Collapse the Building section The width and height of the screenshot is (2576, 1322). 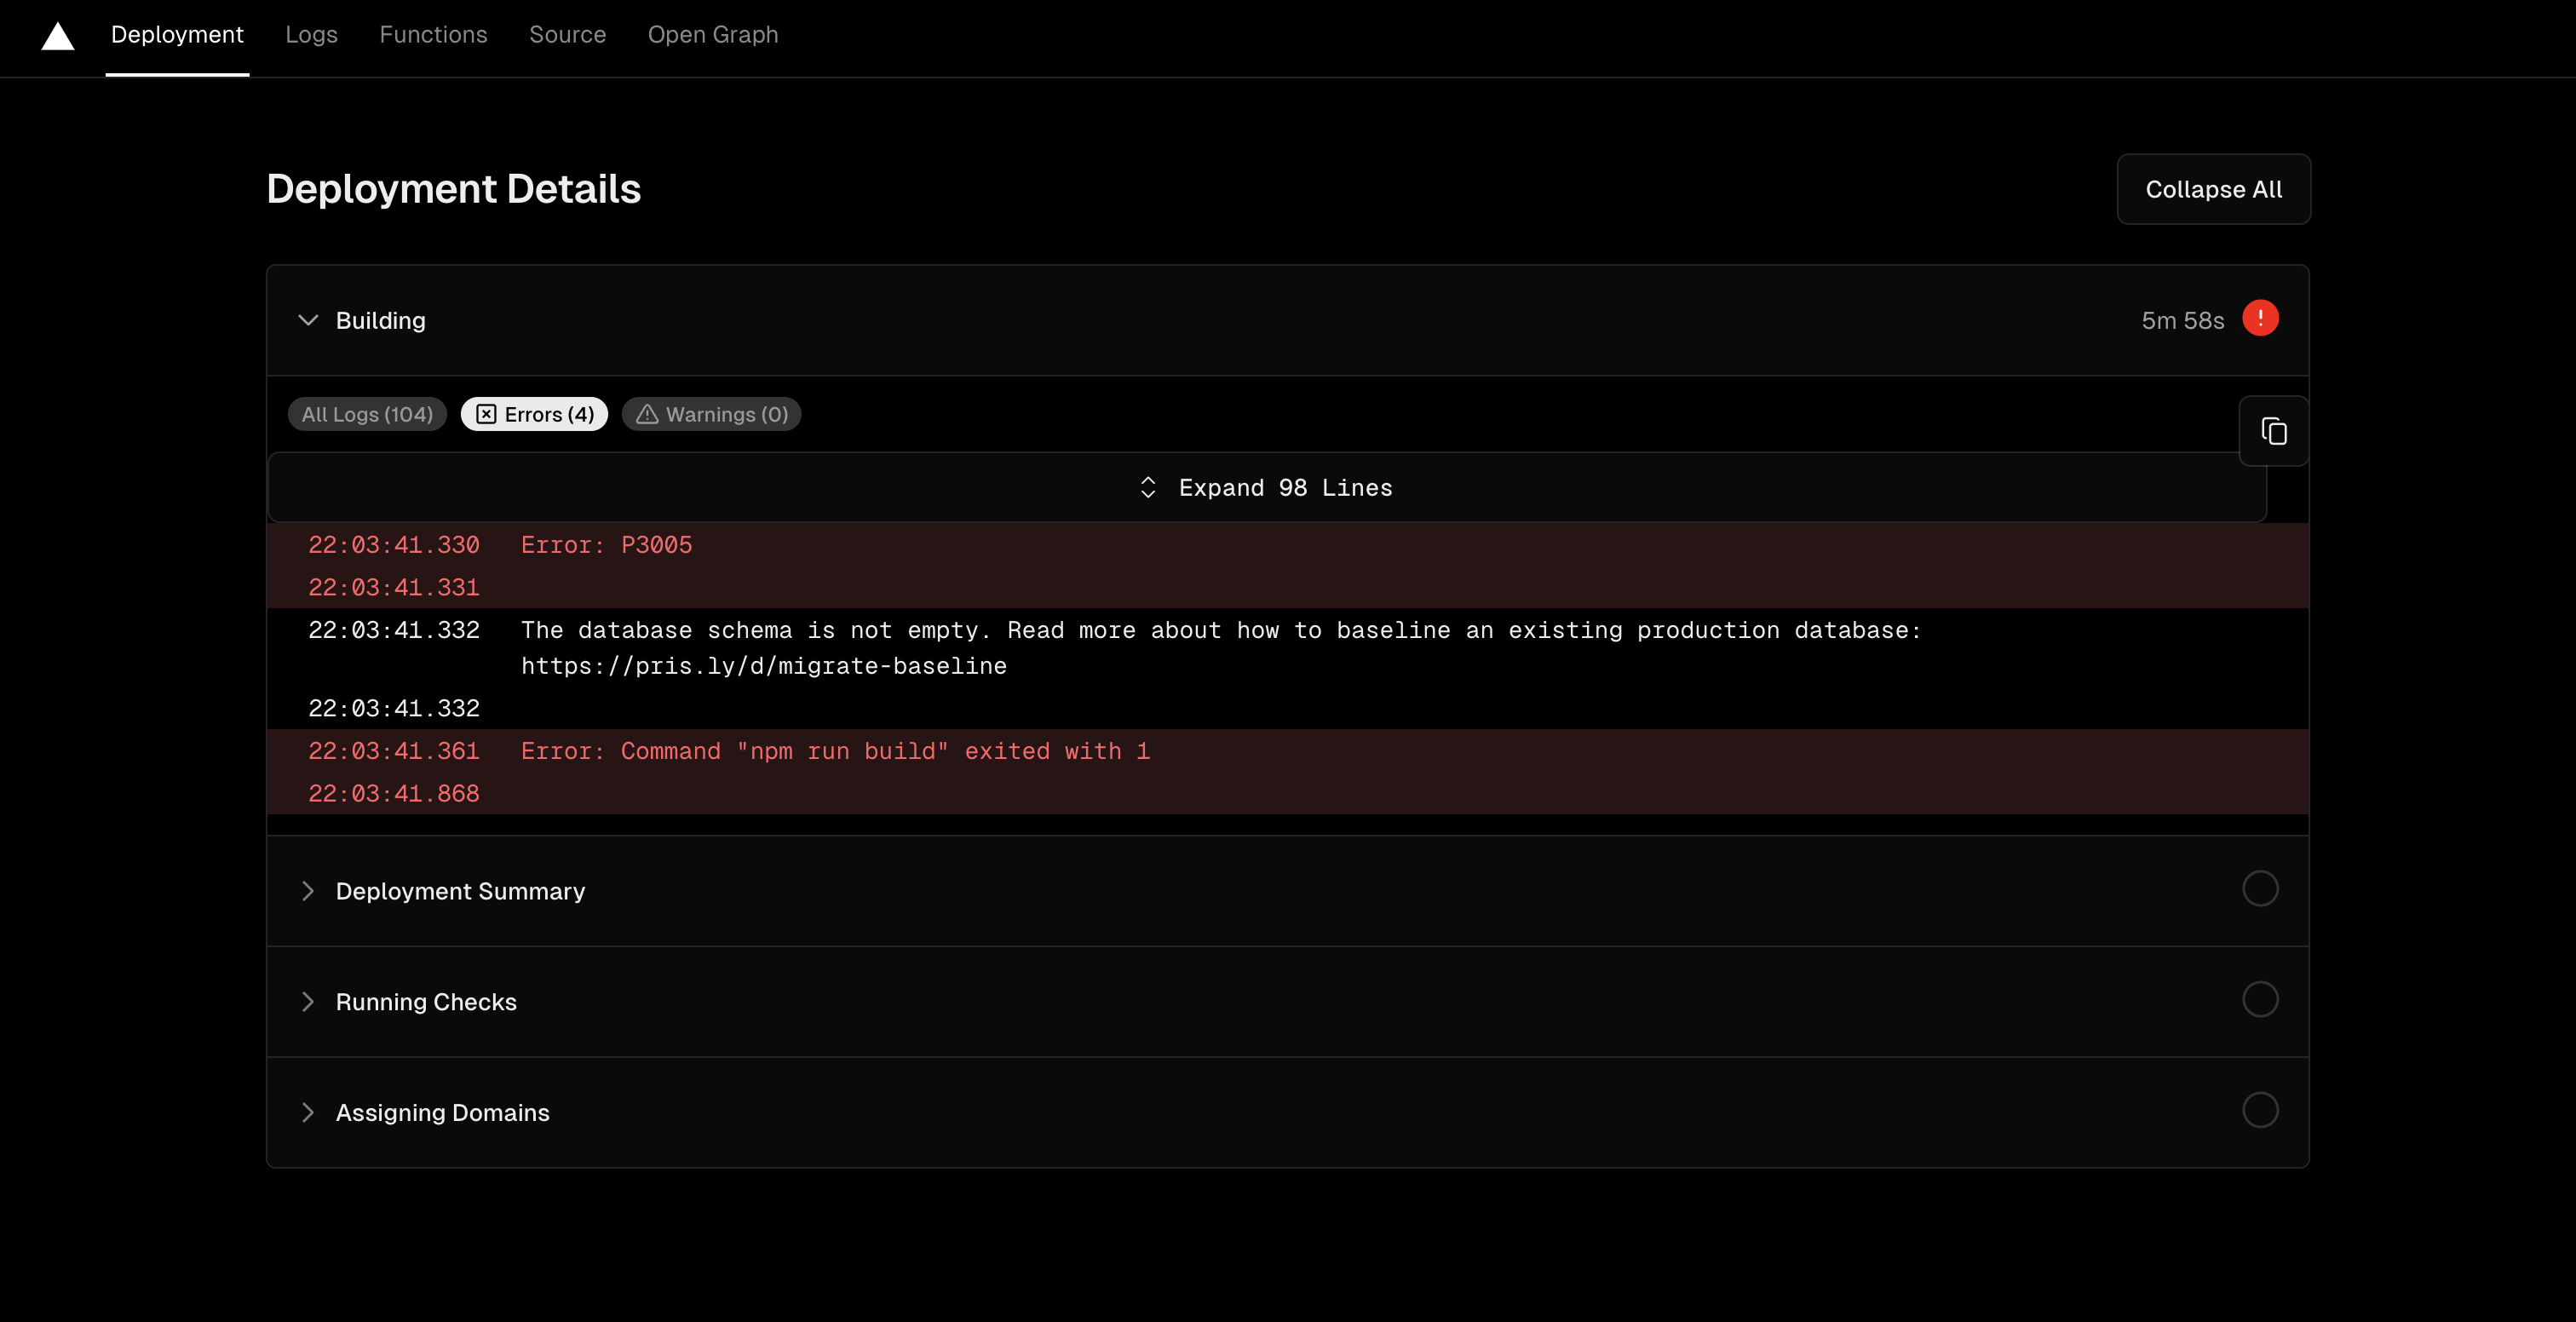click(308, 320)
